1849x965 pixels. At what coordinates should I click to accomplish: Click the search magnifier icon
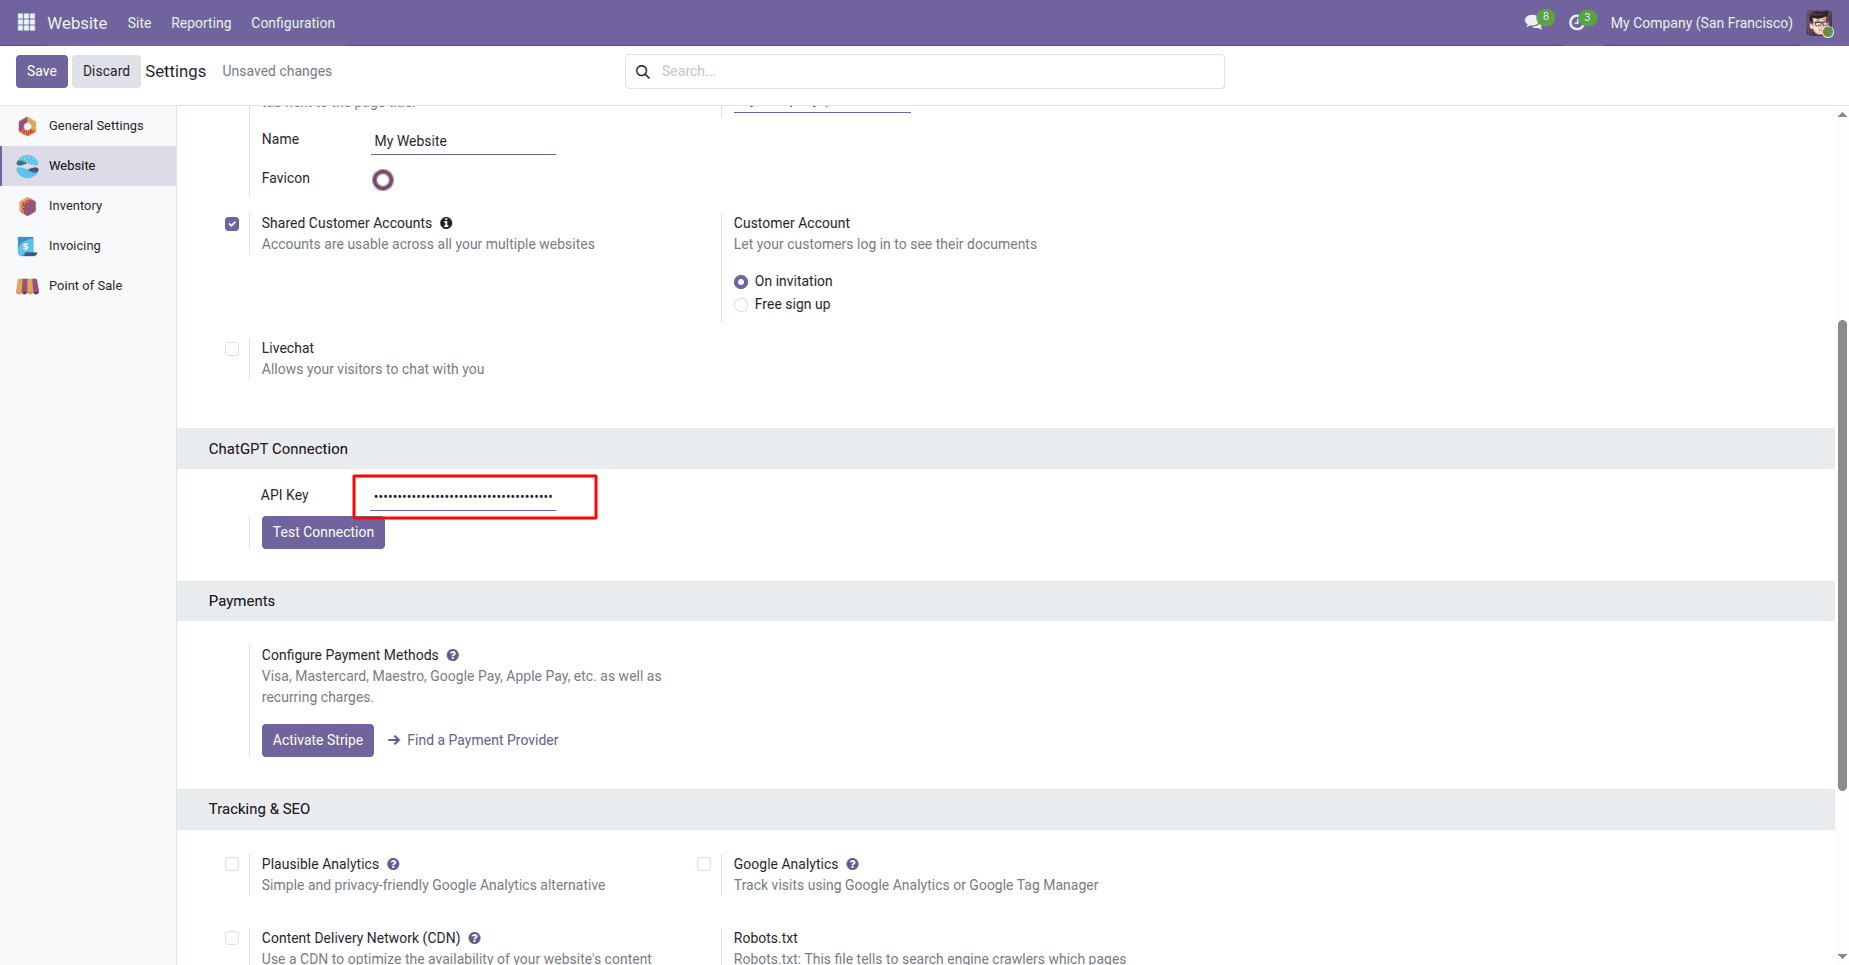[x=643, y=72]
